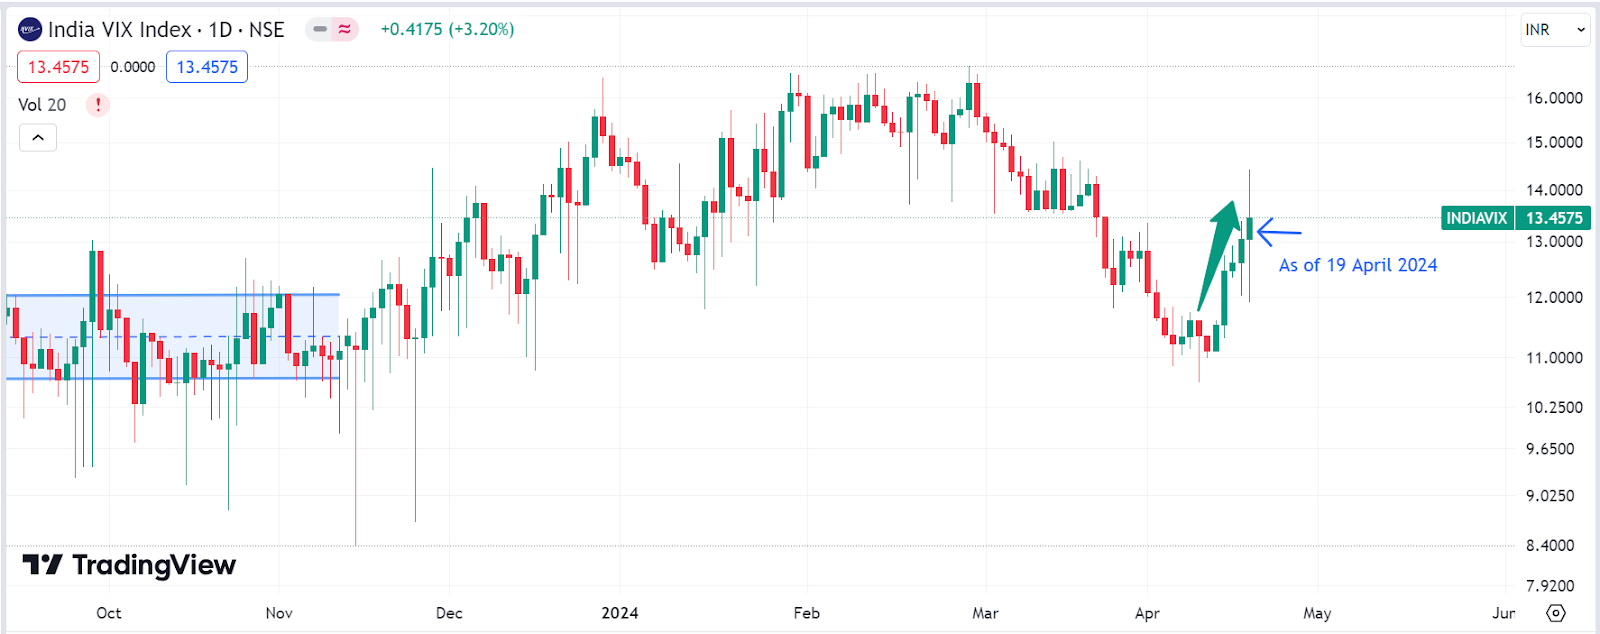Click the blue buy price 13.4575 button
The image size is (1600, 634).
pyautogui.click(x=207, y=67)
